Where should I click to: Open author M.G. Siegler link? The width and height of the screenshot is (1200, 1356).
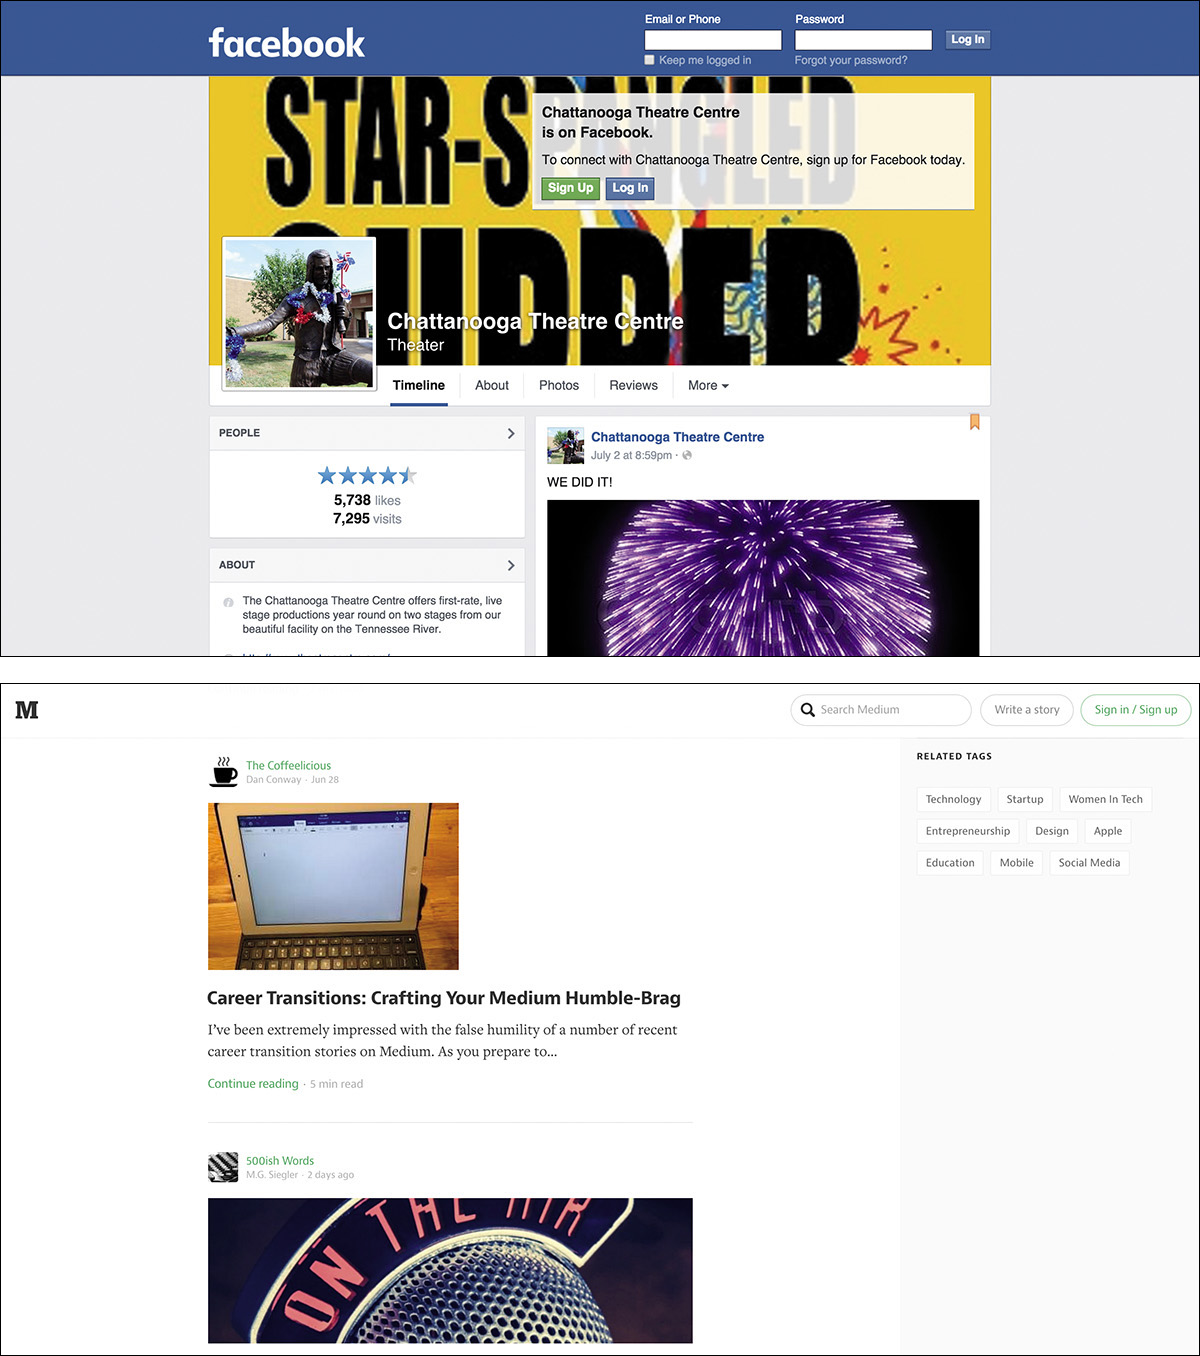click(272, 1175)
